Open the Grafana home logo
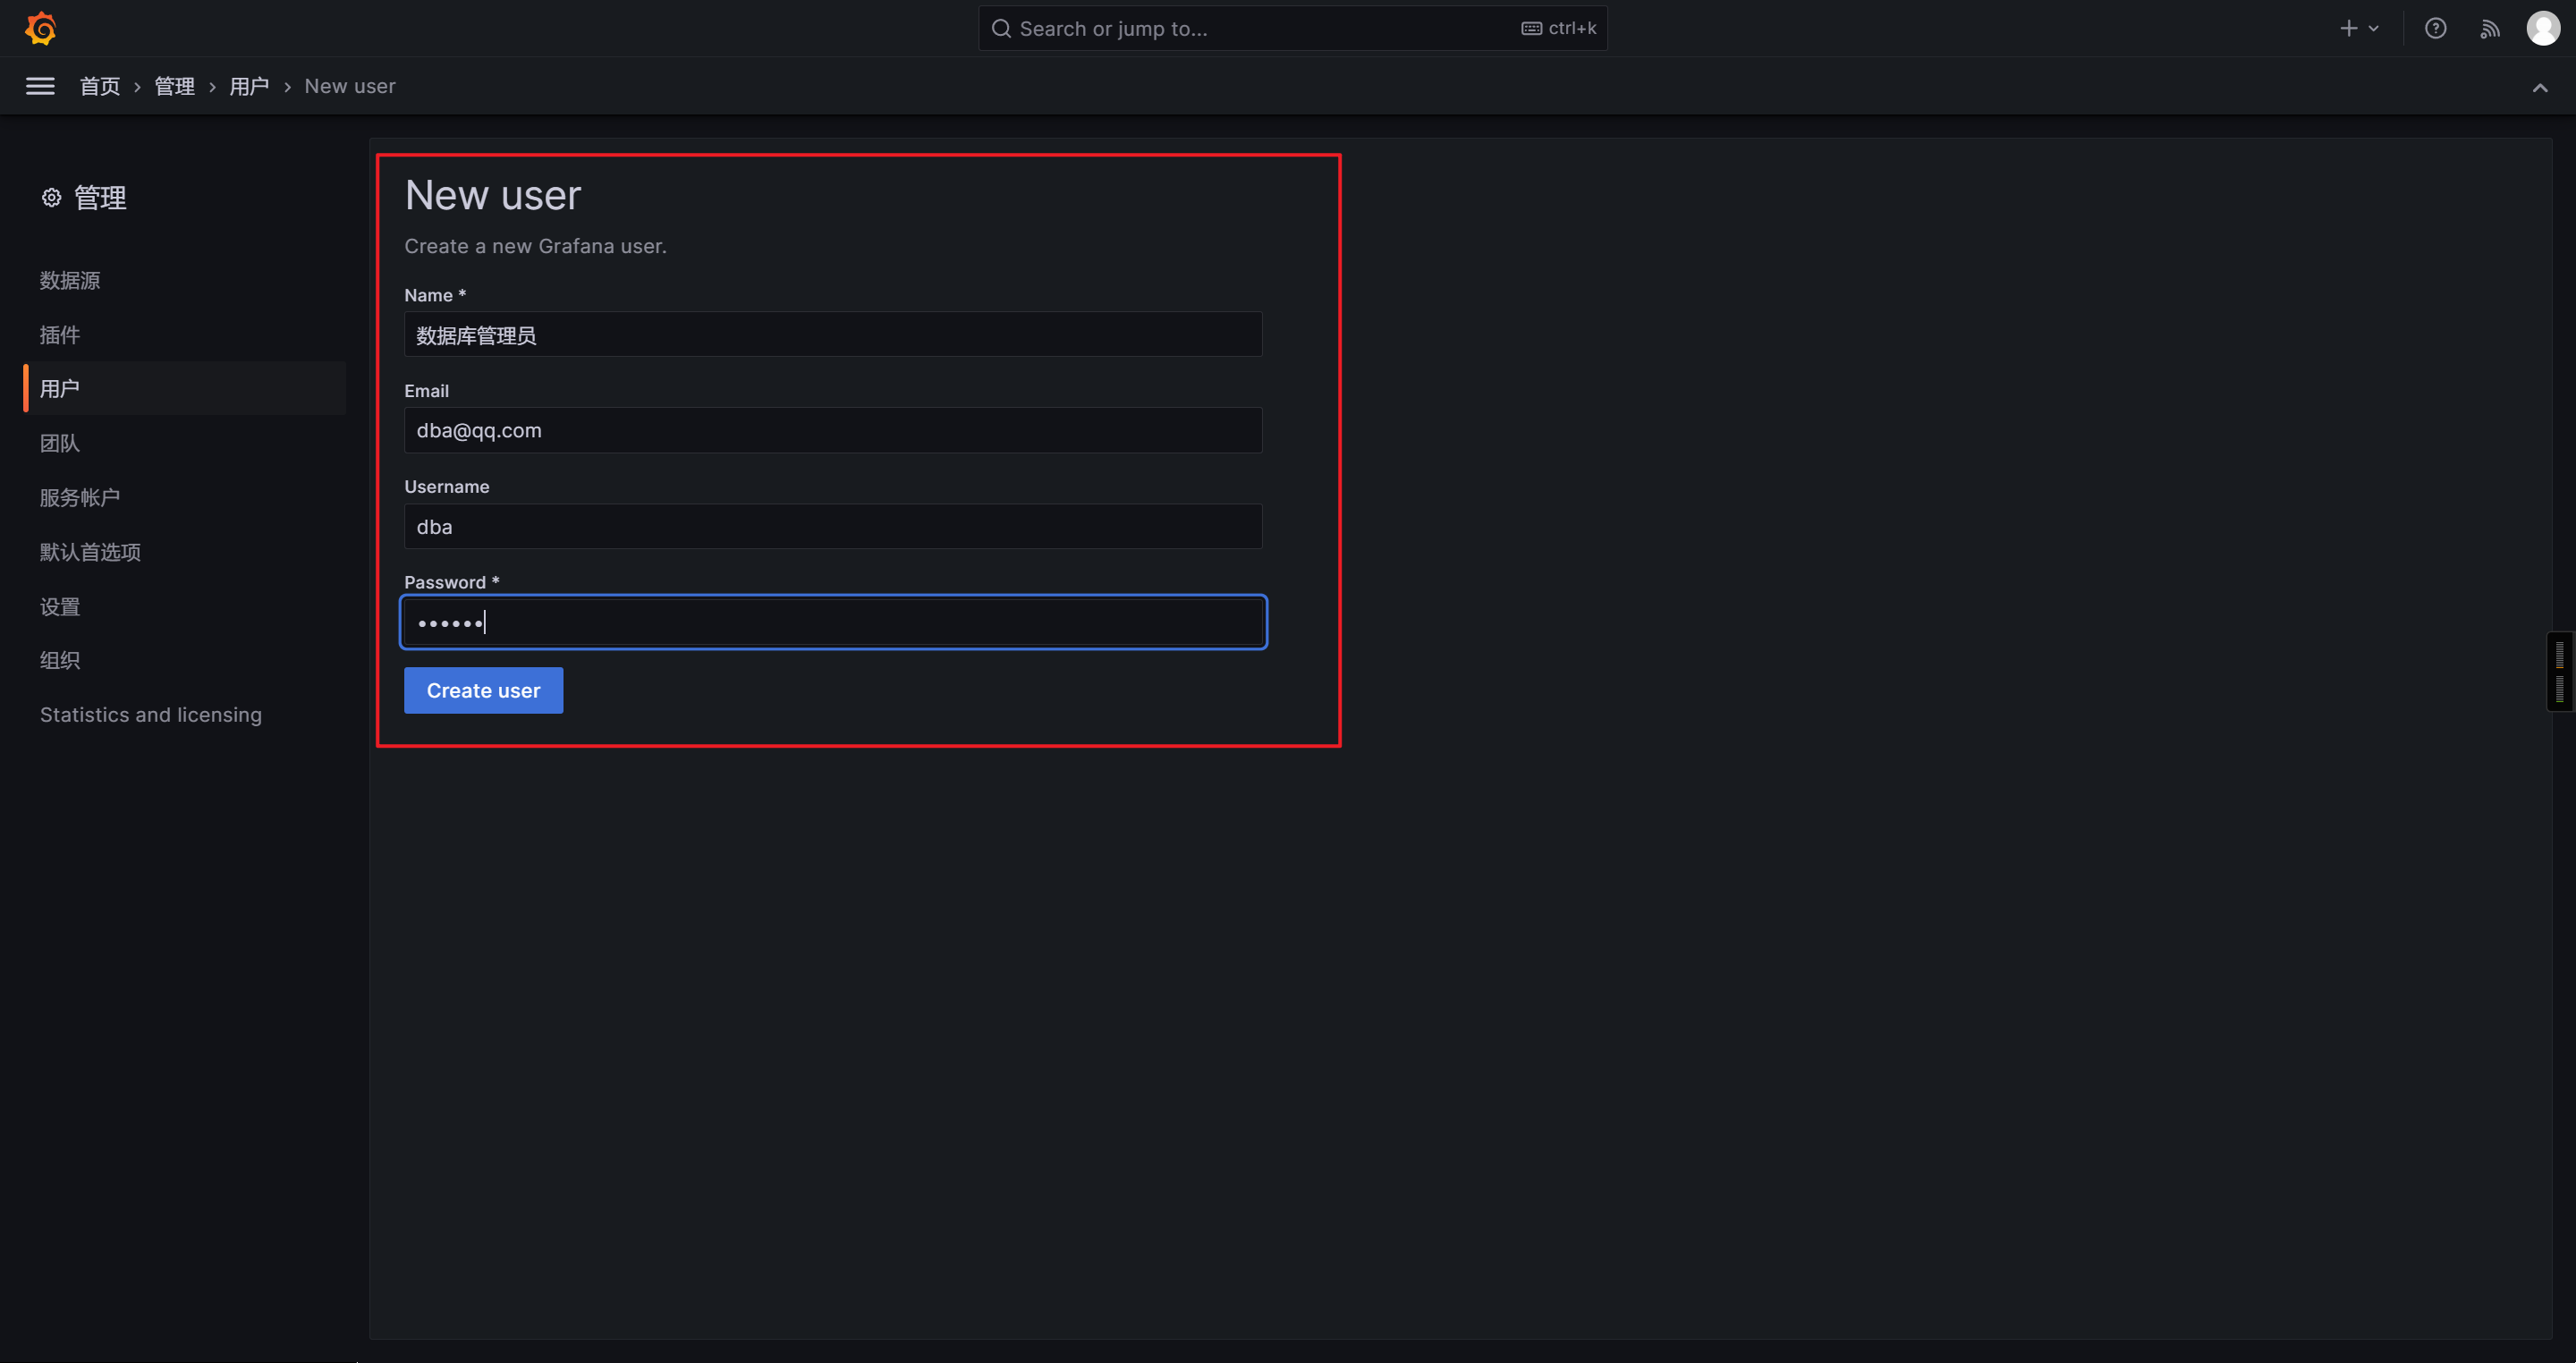The width and height of the screenshot is (2576, 1363). [40, 28]
